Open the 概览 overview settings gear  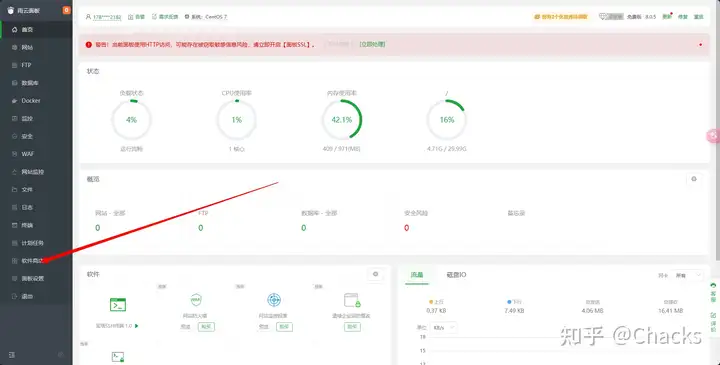(694, 179)
